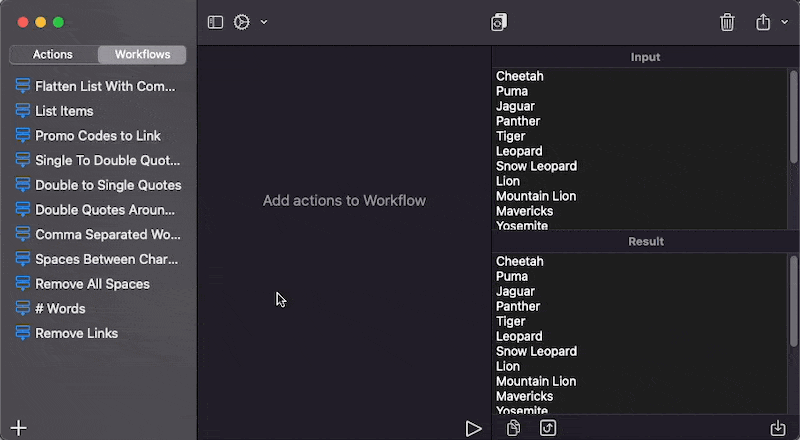This screenshot has height=440, width=800.
Task: Click the duplicate documents icon in toolbar
Action: pyautogui.click(x=498, y=22)
